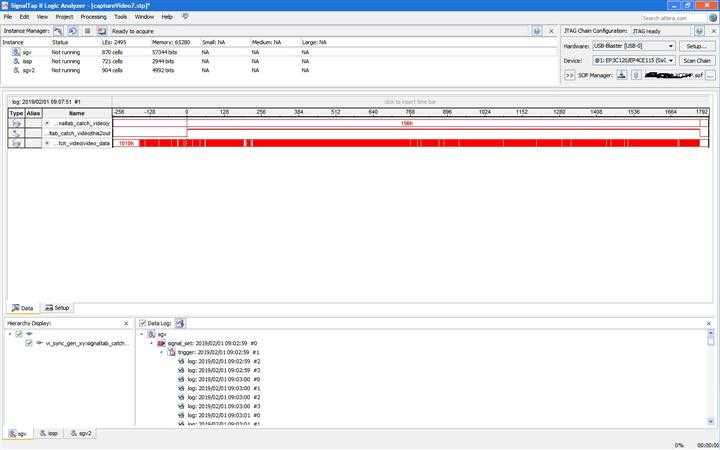
Task: Click the type icon of the video_data row
Action: 17,143
